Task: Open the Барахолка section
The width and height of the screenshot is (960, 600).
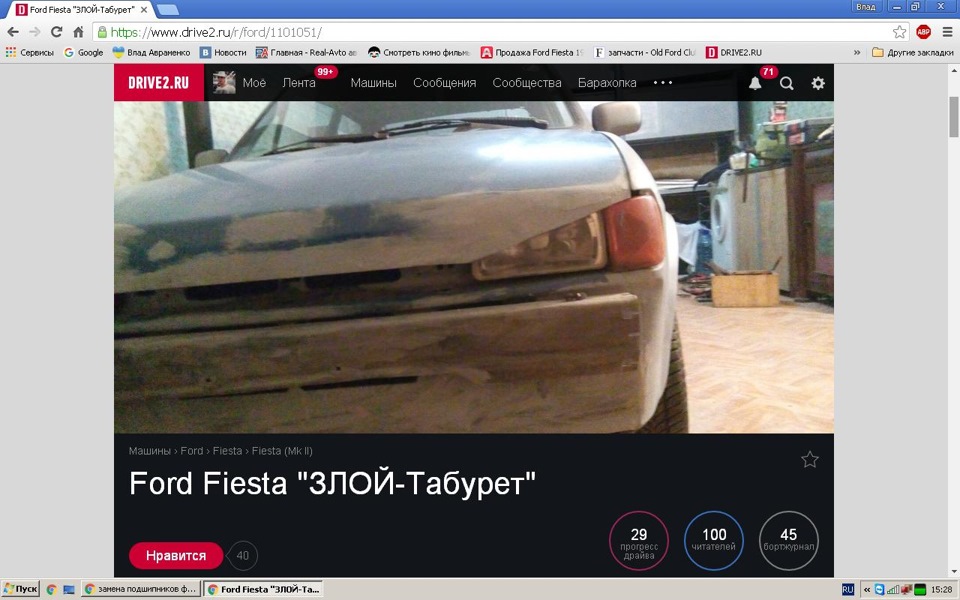Action: [x=607, y=83]
